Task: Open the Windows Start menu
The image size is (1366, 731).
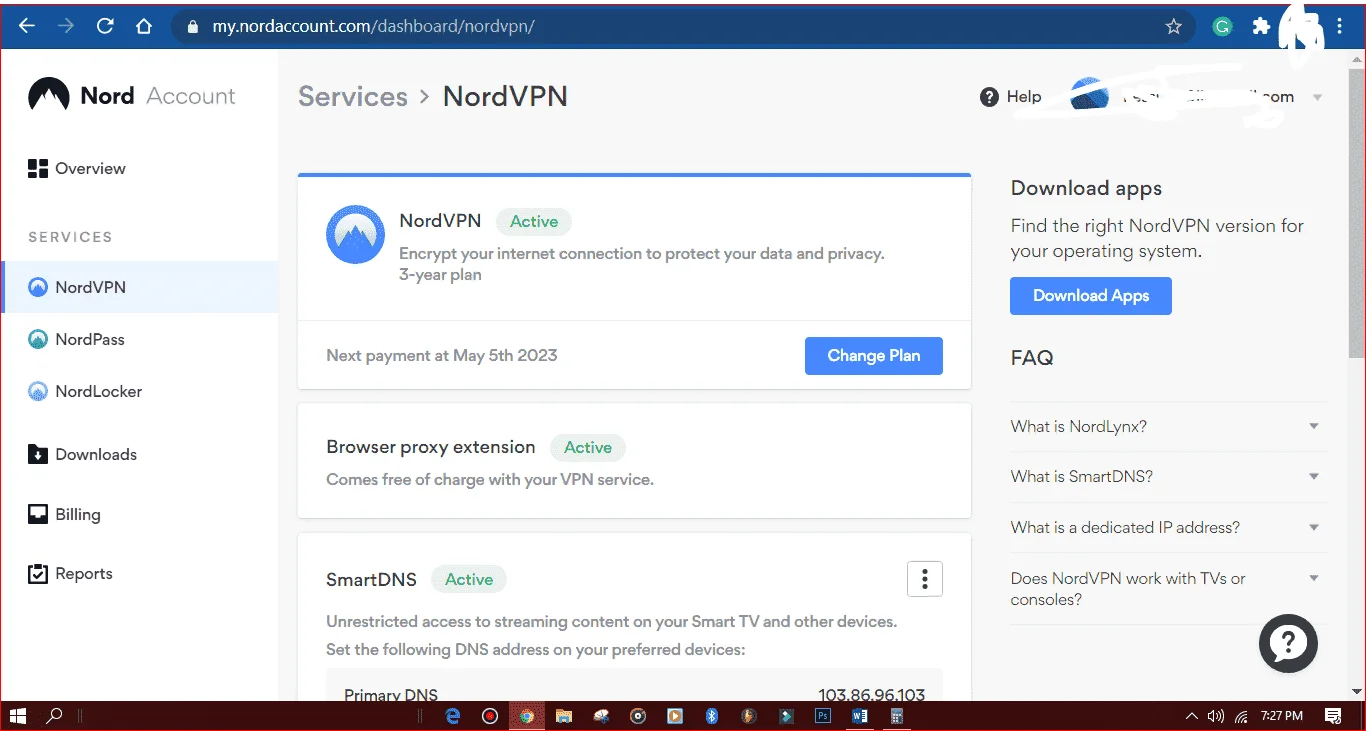Action: [x=18, y=716]
